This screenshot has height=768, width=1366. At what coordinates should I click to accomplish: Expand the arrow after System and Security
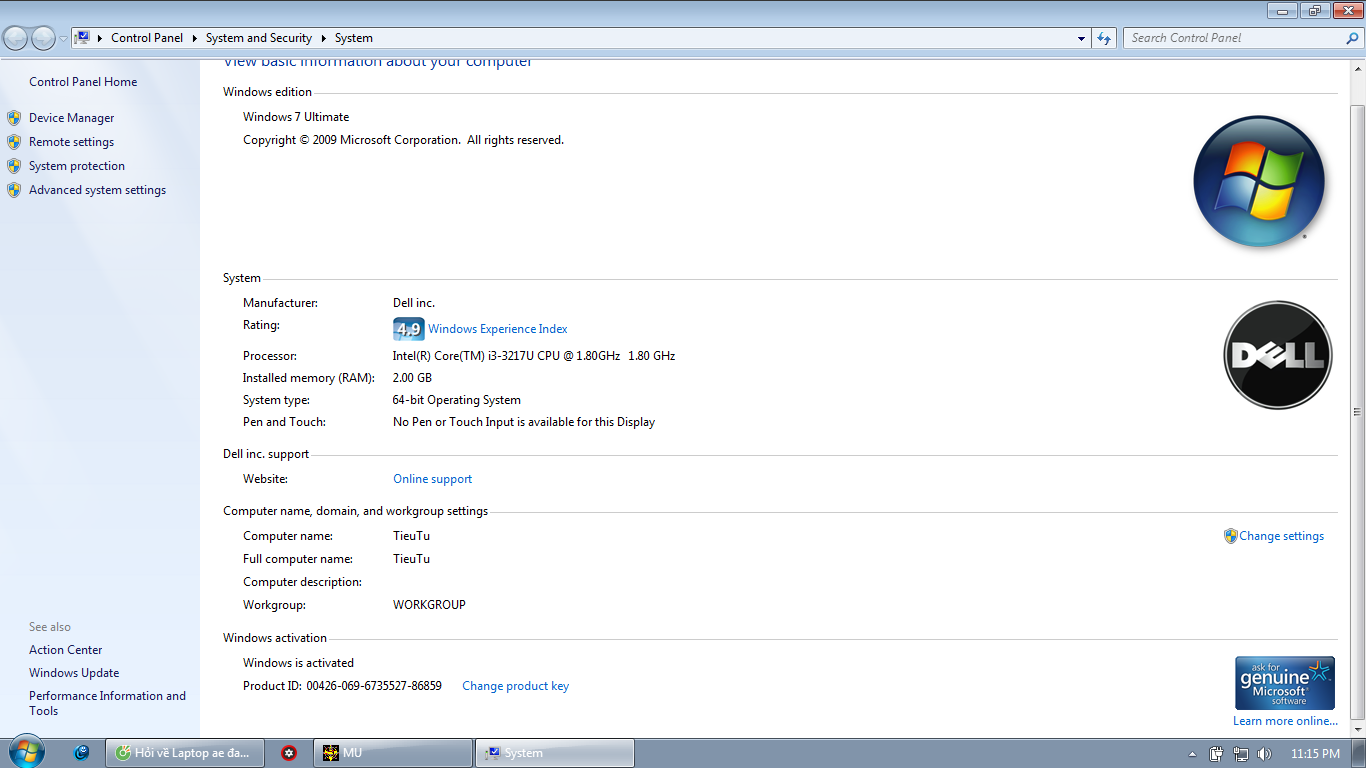coord(324,38)
